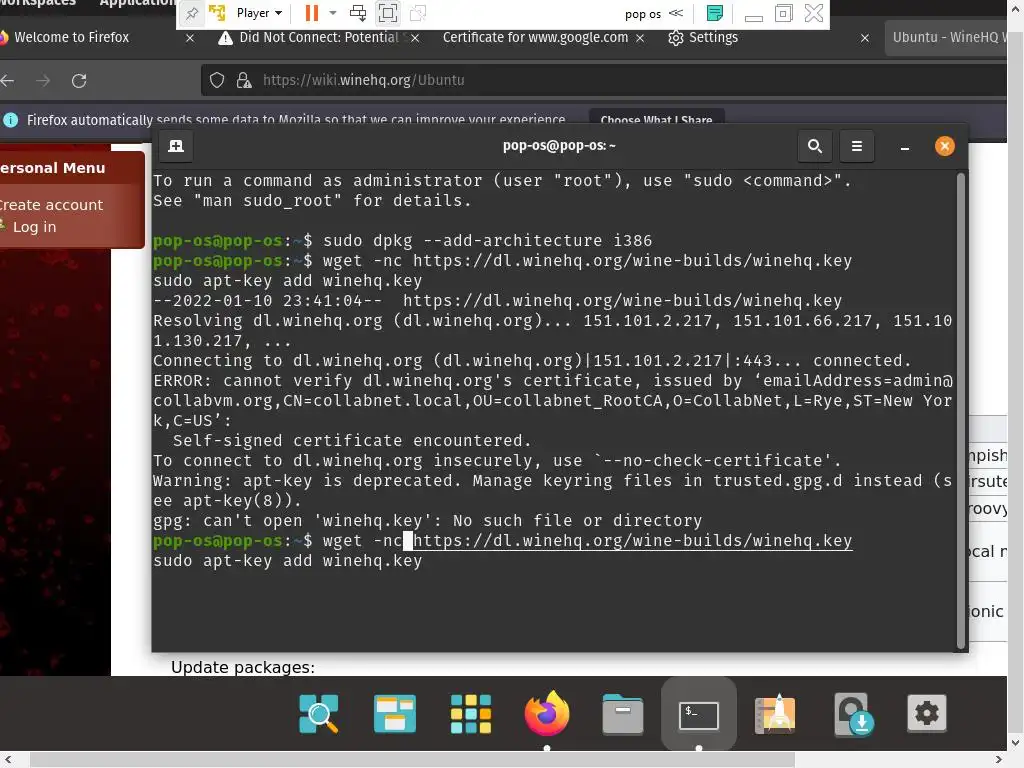This screenshot has width=1024, height=768.
Task: Open the tracking protection shield icon
Action: pyautogui.click(x=217, y=80)
